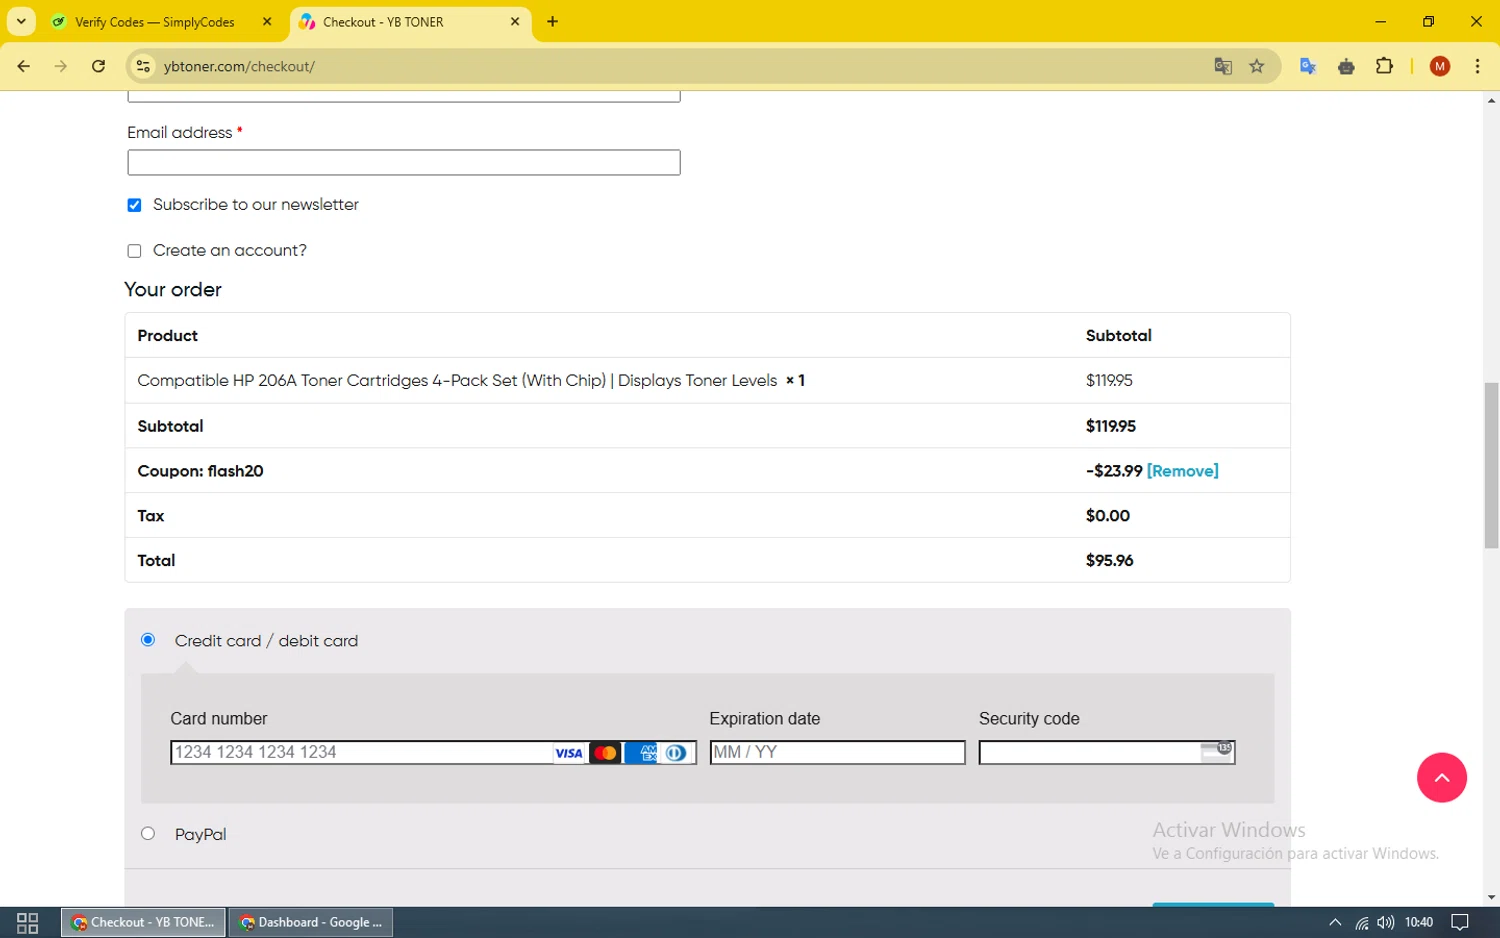
Task: Open a new browser tab
Action: click(552, 22)
